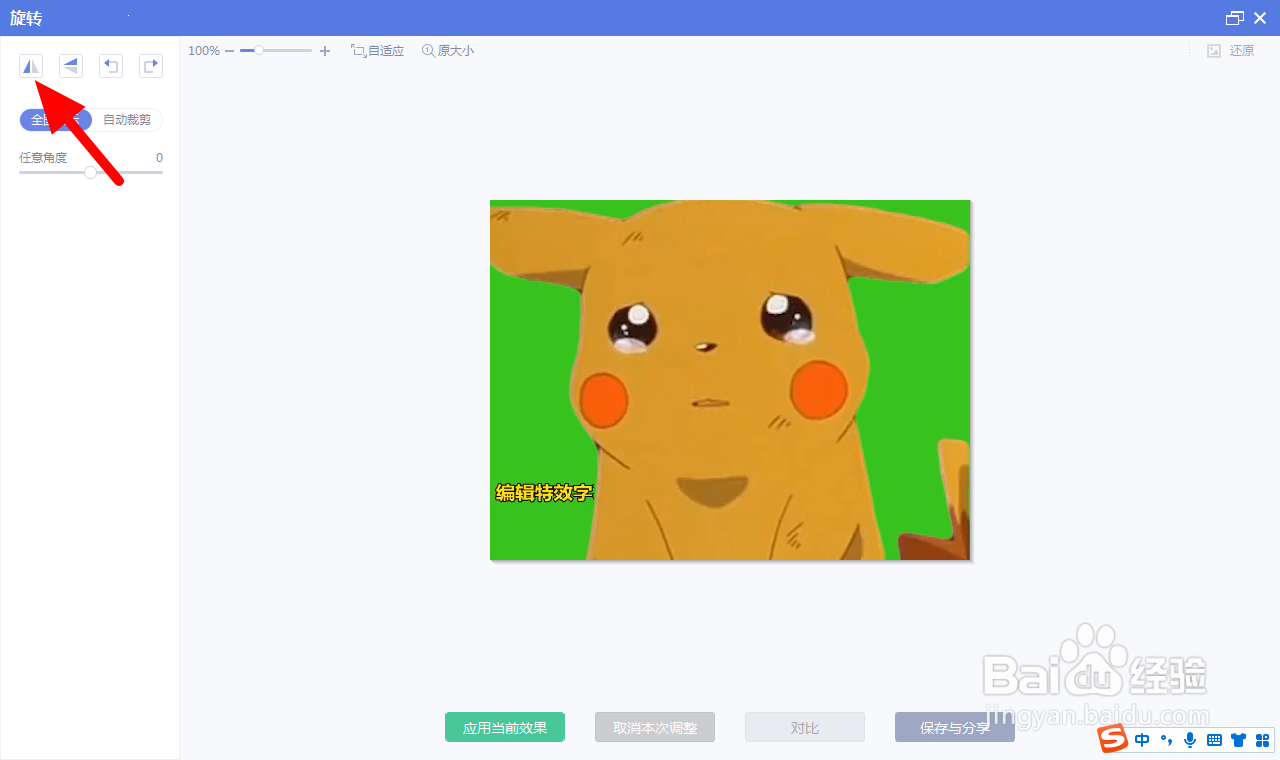1280x760 pixels.
Task: Fit image with 自适应
Action: 378,50
